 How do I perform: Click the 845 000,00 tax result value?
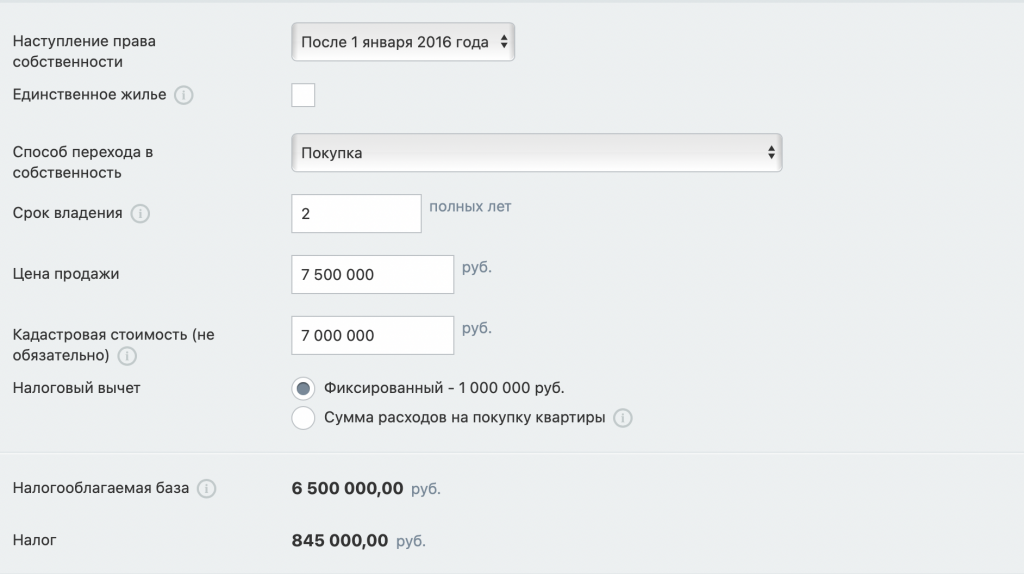click(x=340, y=541)
